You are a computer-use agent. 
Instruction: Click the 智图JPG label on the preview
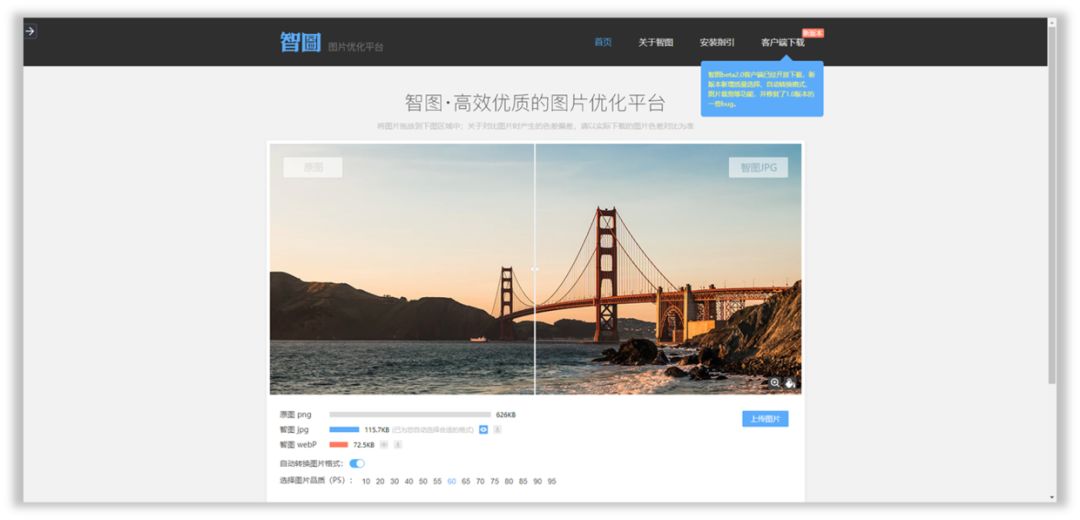coord(758,167)
